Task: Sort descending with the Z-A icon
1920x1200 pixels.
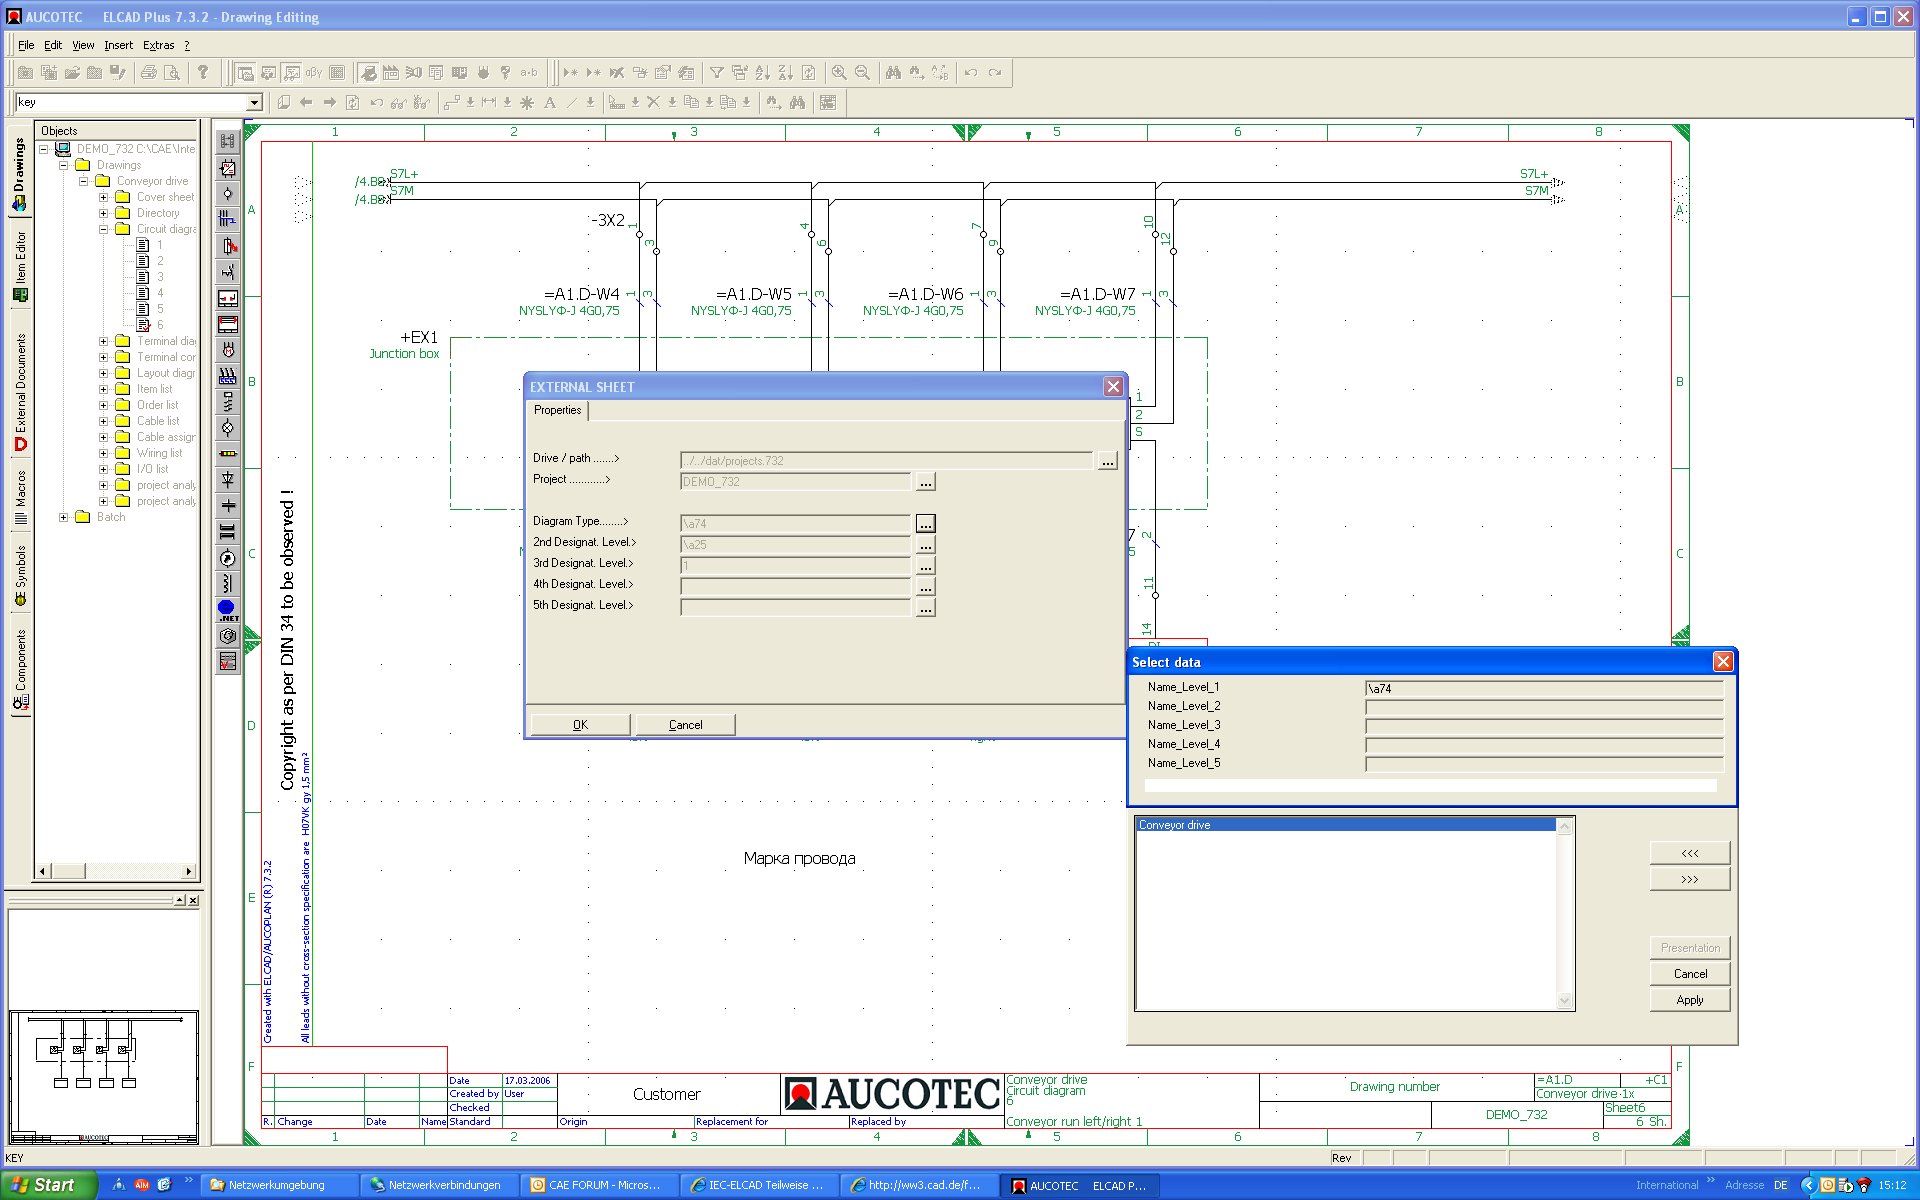Action: (x=785, y=72)
